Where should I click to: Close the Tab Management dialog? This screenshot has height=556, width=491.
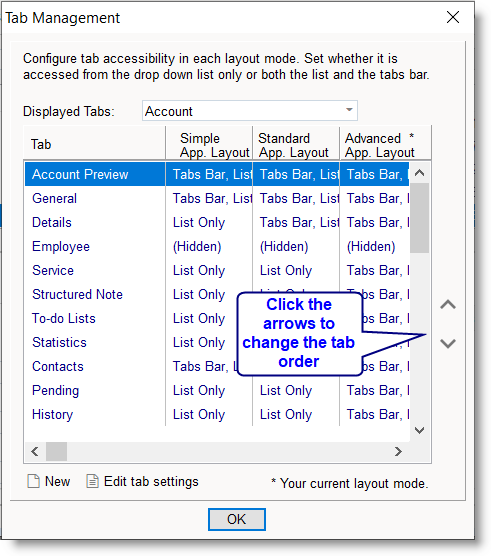[x=453, y=17]
